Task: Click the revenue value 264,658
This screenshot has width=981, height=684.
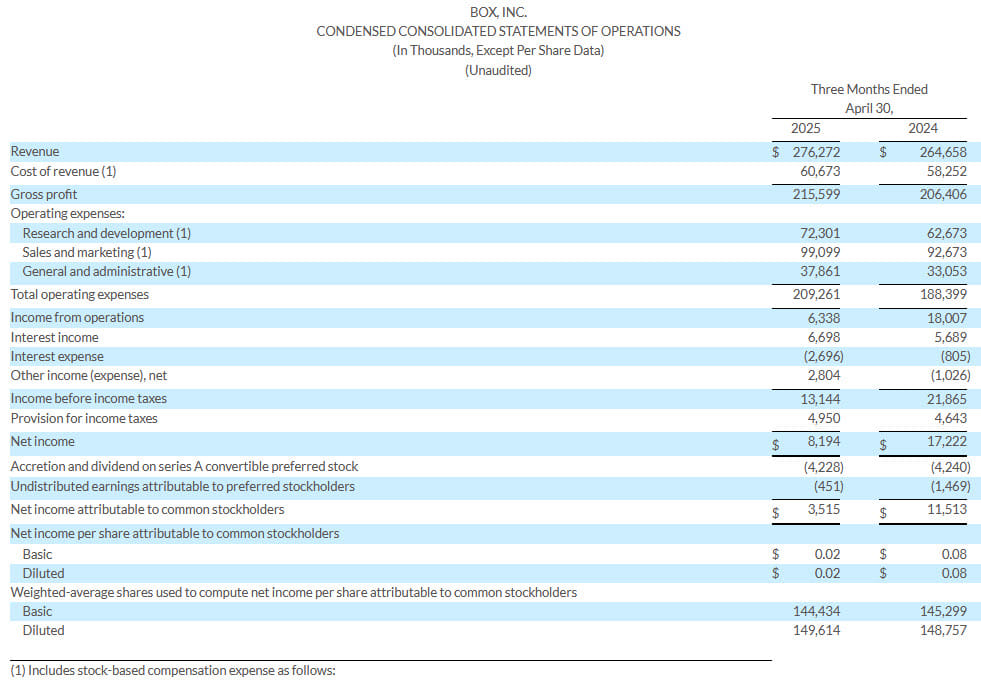Action: pos(943,152)
